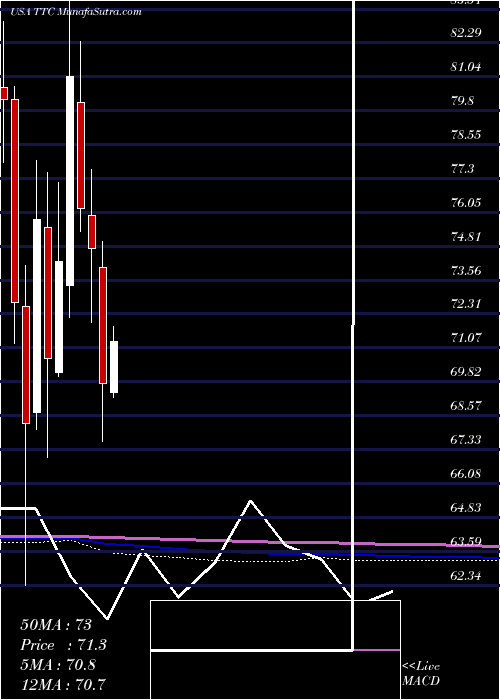Select the 74.81 axis value
500x700 pixels.
466,236
